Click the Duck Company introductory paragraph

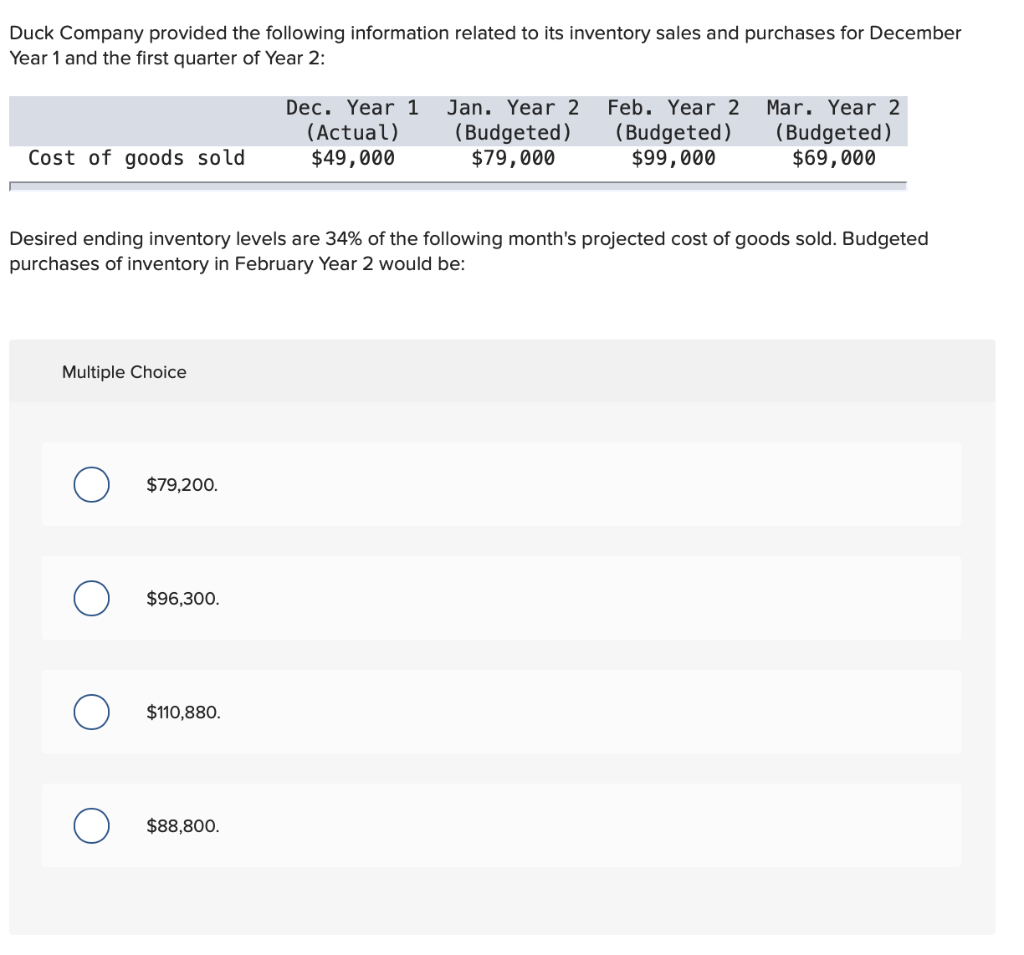pos(485,45)
